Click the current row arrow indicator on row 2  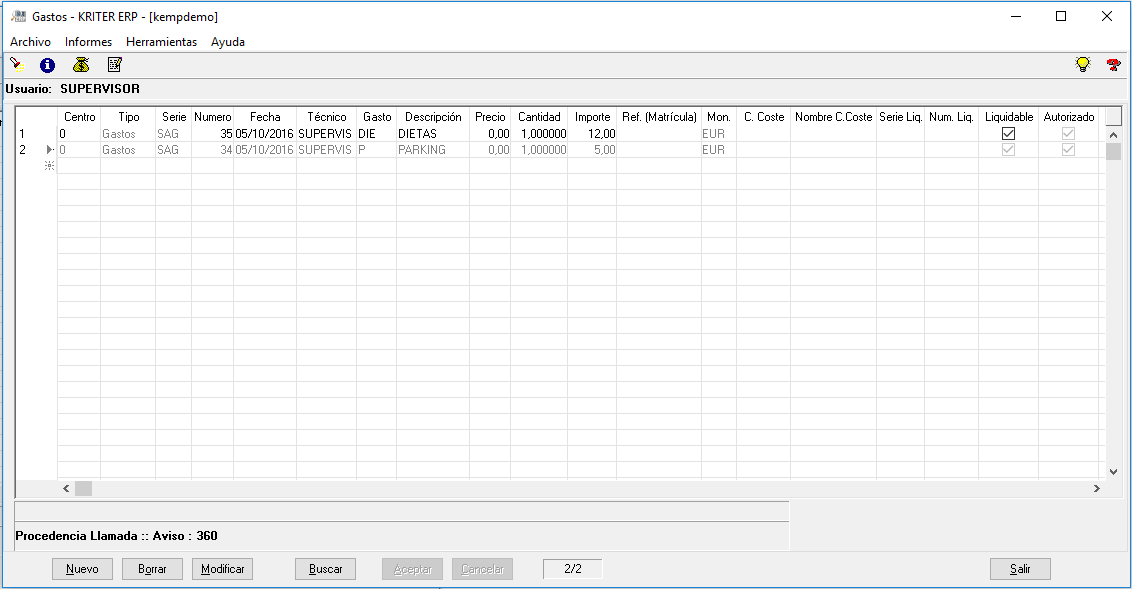point(49,150)
